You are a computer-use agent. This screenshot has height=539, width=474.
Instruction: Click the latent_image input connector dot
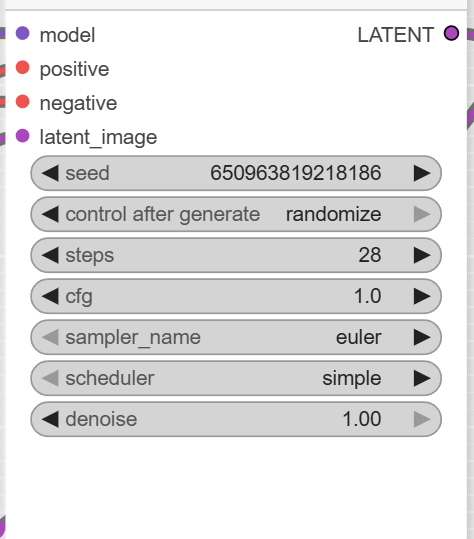click(x=23, y=135)
